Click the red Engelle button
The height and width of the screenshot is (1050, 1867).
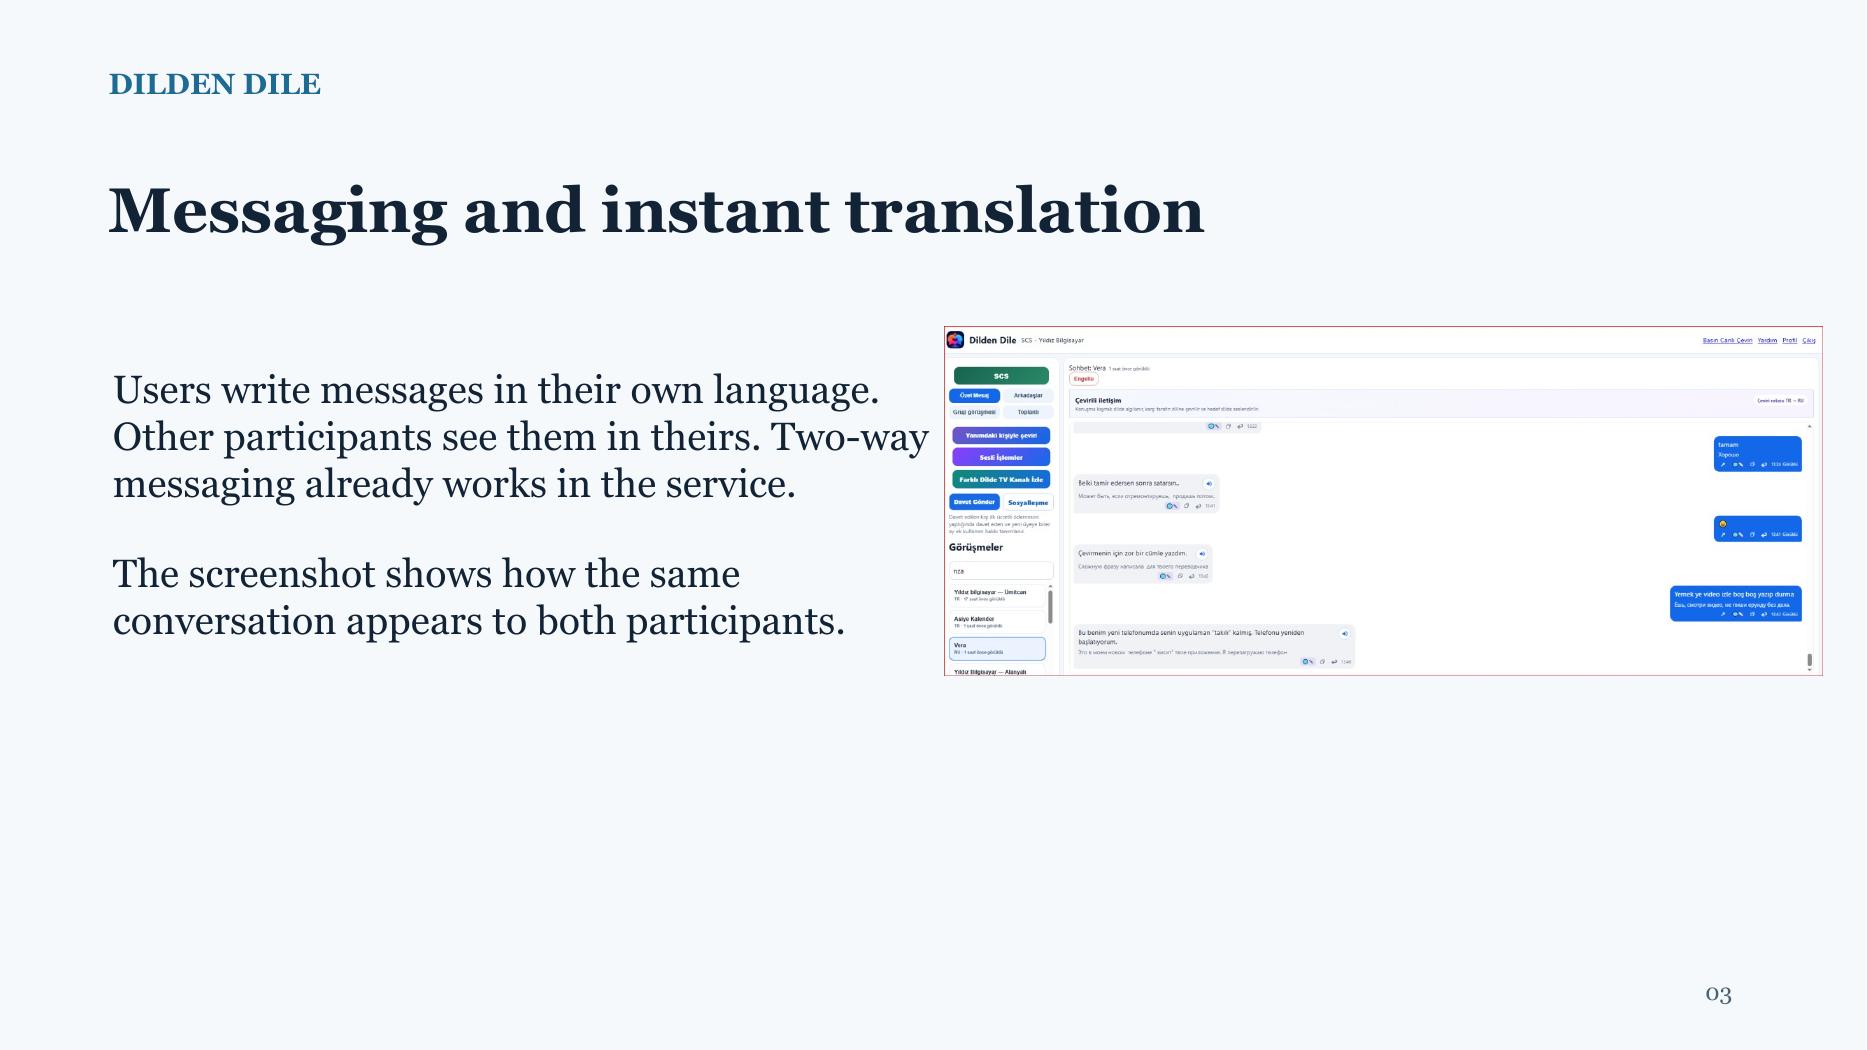point(1084,379)
